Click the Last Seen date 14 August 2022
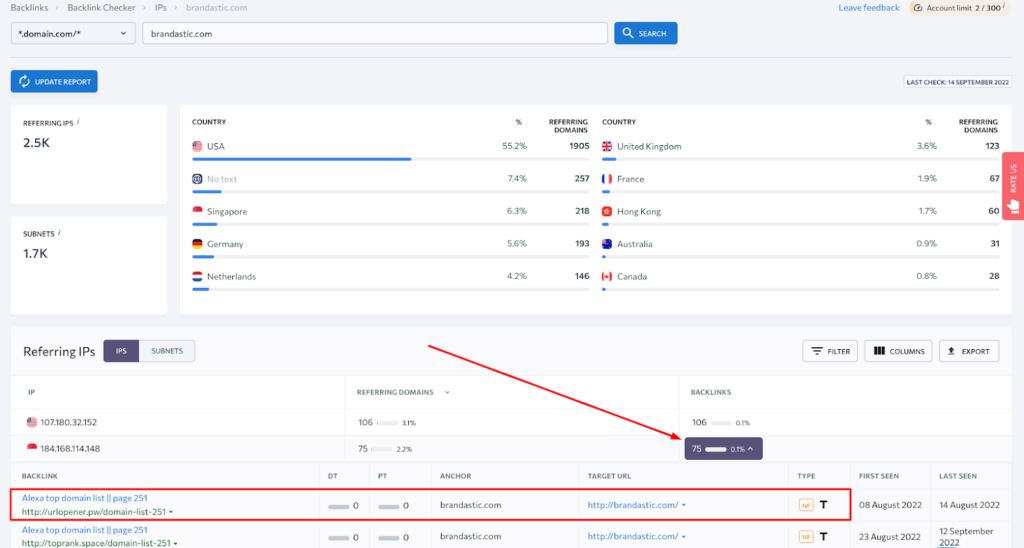Viewport: 1024px width, 548px height. point(969,505)
